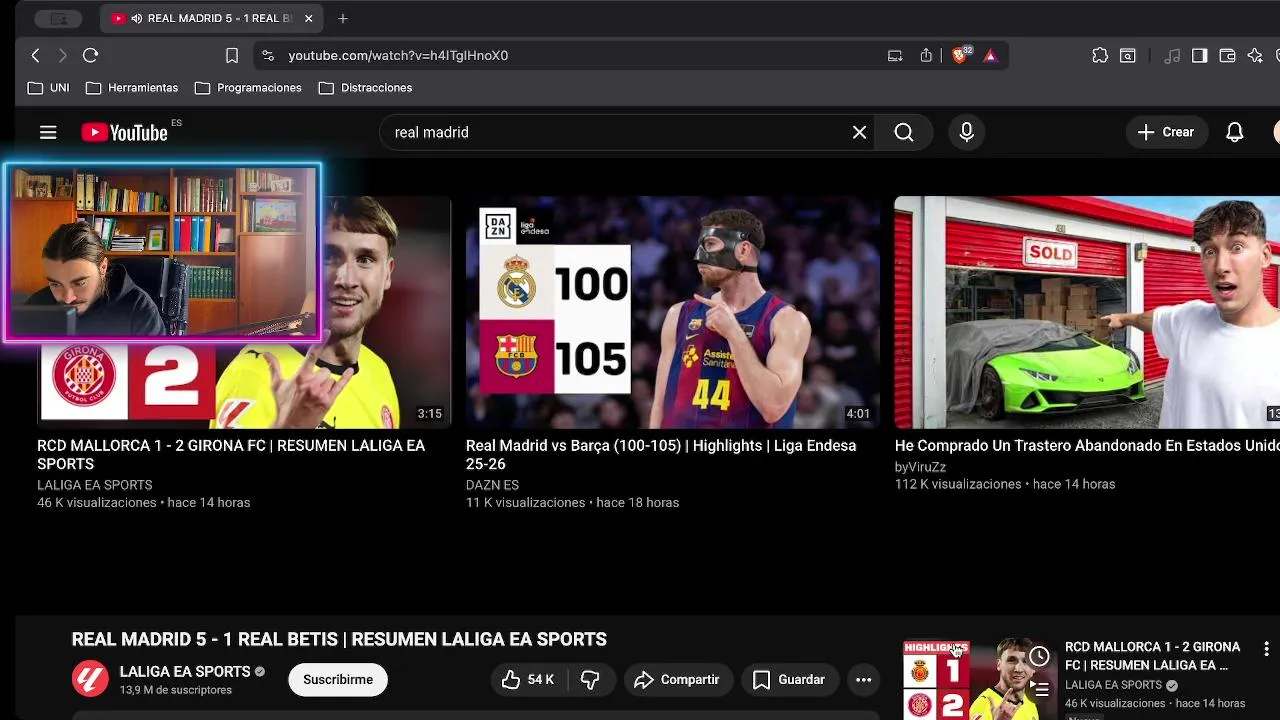This screenshot has width=1280, height=720.
Task: Click the address bar URL
Action: [x=398, y=56]
